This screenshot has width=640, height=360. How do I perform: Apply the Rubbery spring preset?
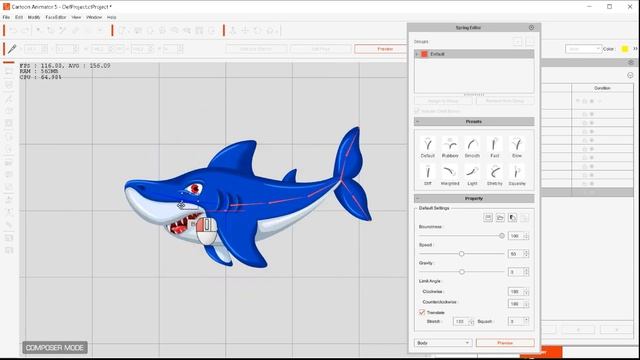(450, 147)
